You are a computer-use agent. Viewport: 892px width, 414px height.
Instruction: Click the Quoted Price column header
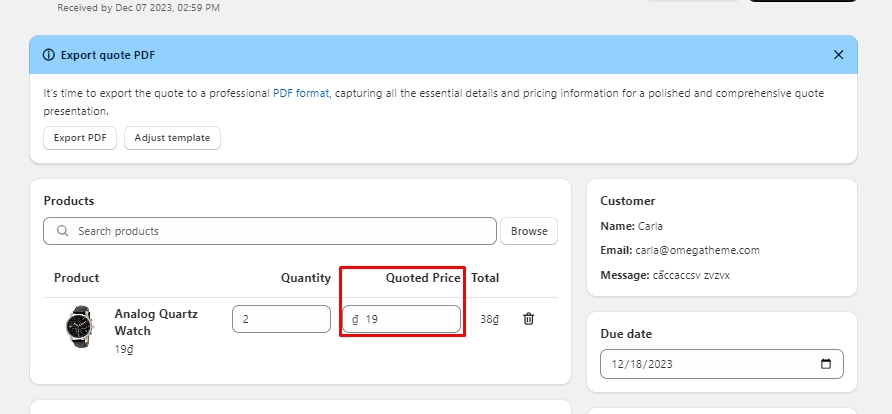[x=423, y=277]
